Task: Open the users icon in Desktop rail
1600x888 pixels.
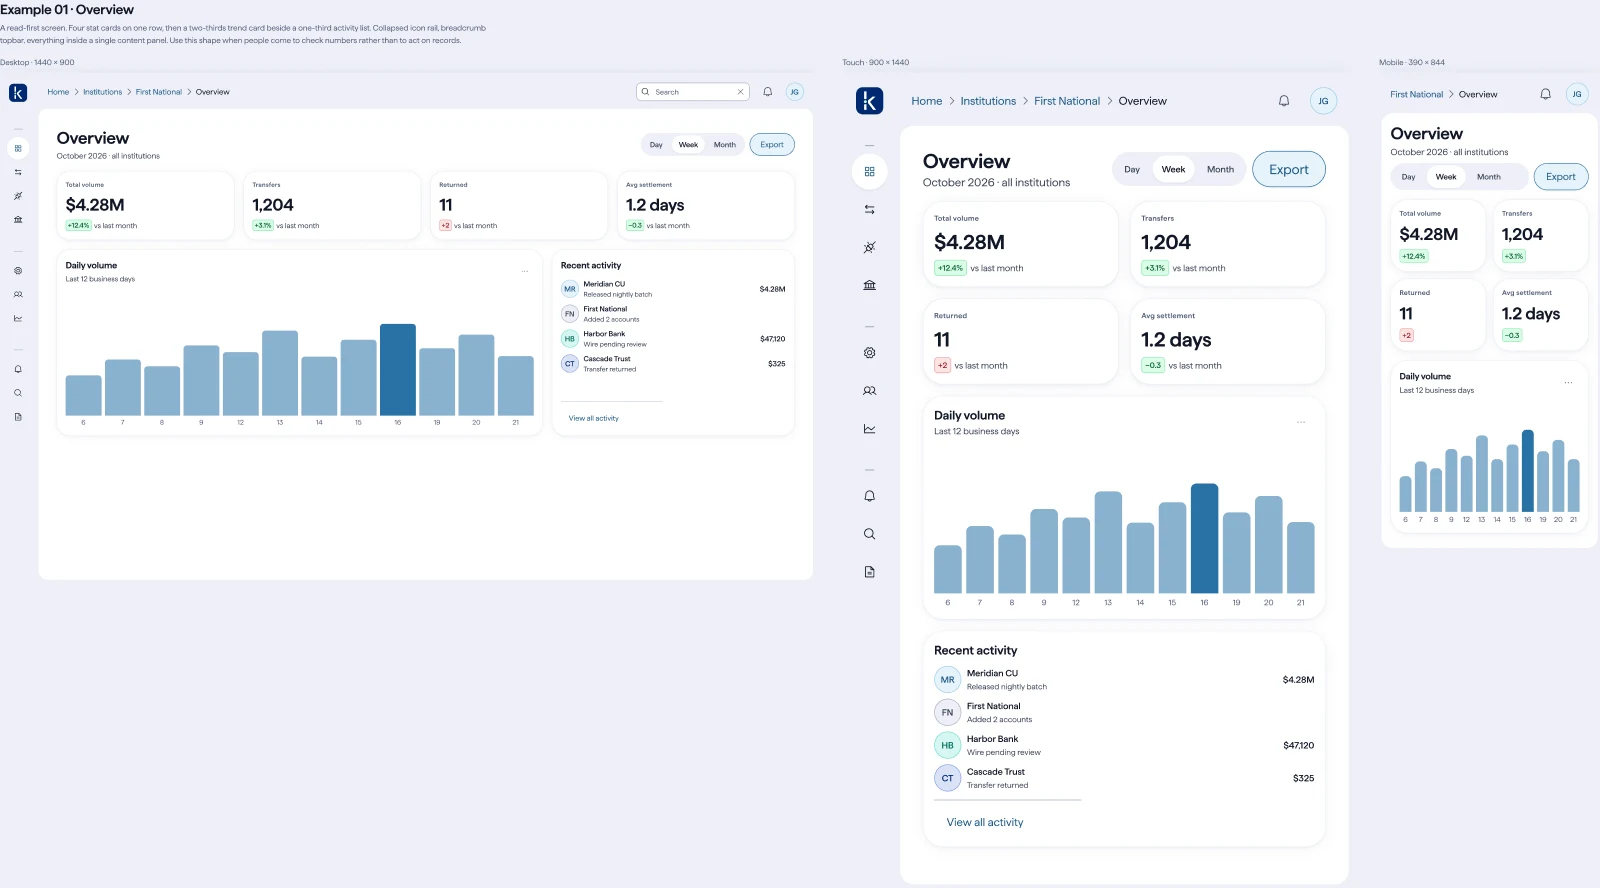Action: coord(18,295)
